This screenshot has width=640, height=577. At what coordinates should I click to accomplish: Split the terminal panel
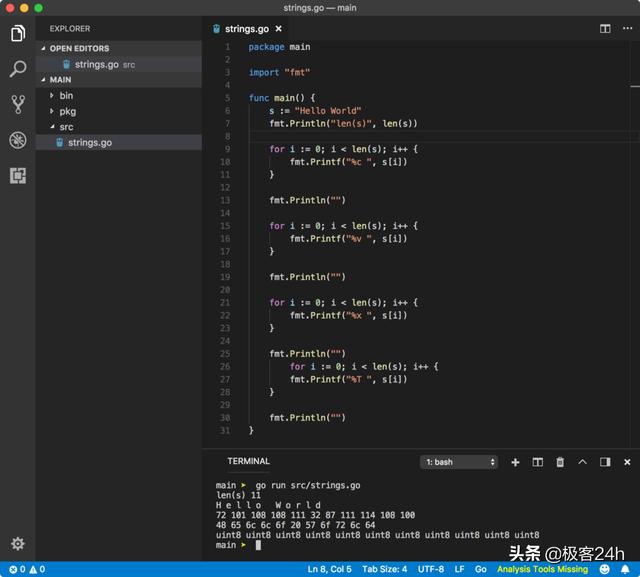pos(538,462)
